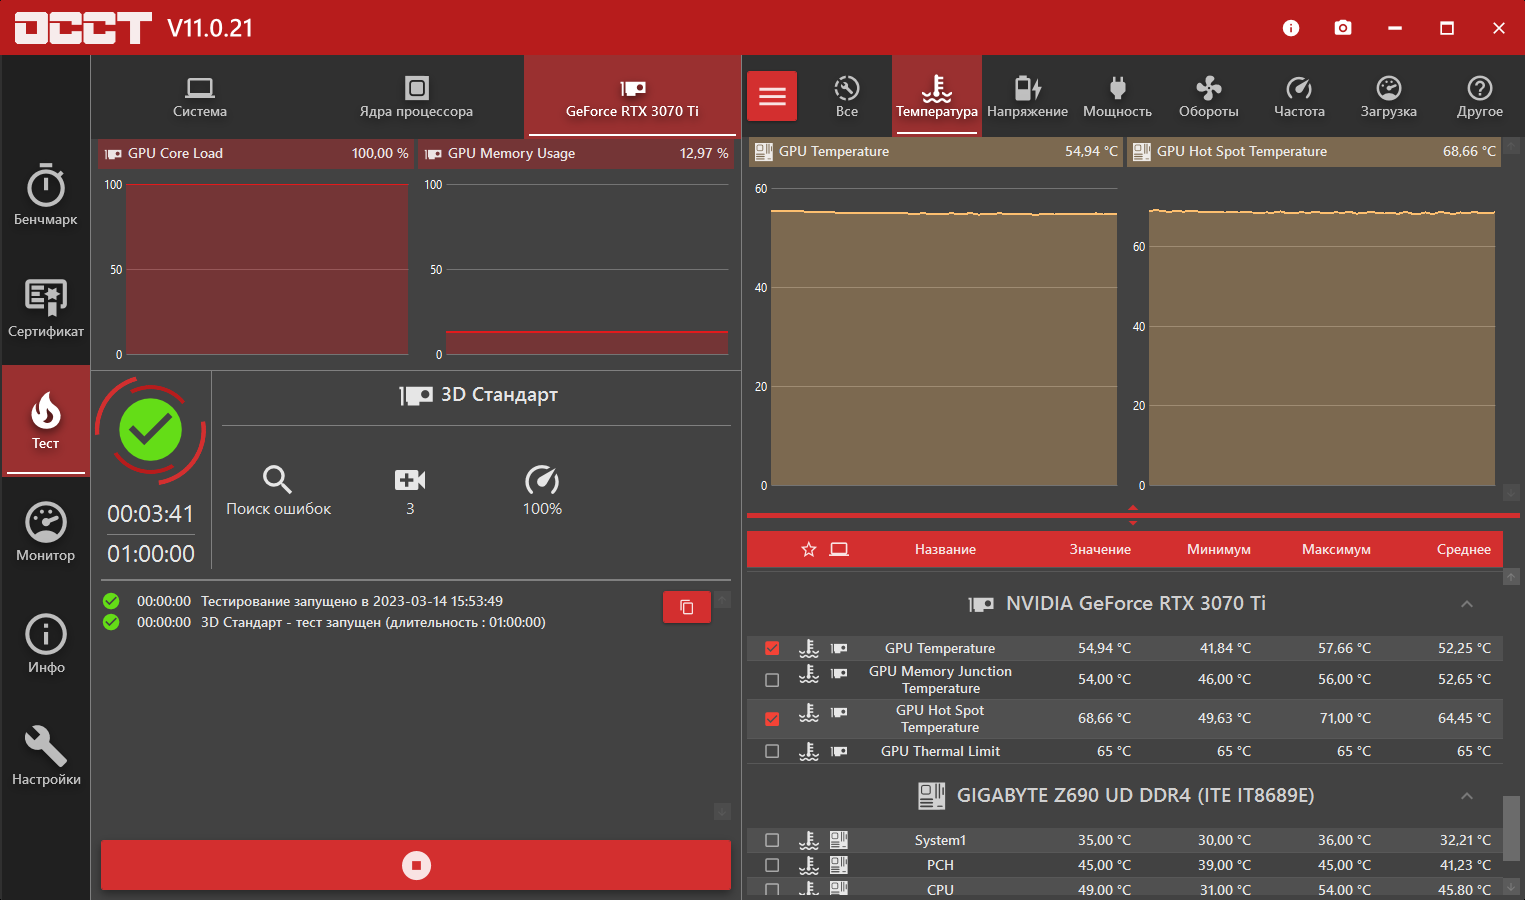1525x900 pixels.
Task: Switch to the Система tab
Action: tap(200, 97)
